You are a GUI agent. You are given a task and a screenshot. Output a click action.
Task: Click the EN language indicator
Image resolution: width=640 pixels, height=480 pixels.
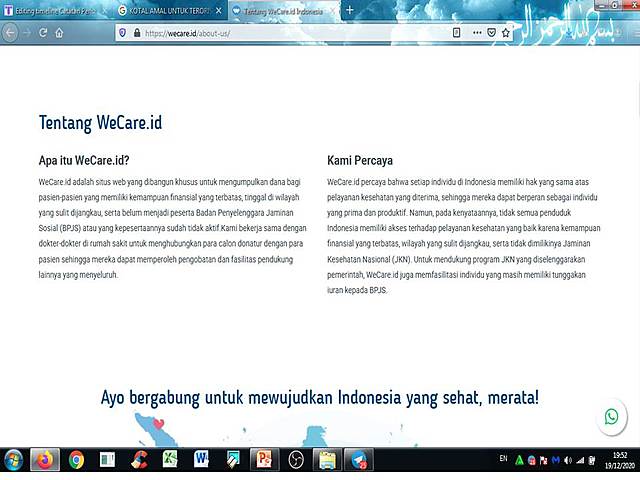503,459
